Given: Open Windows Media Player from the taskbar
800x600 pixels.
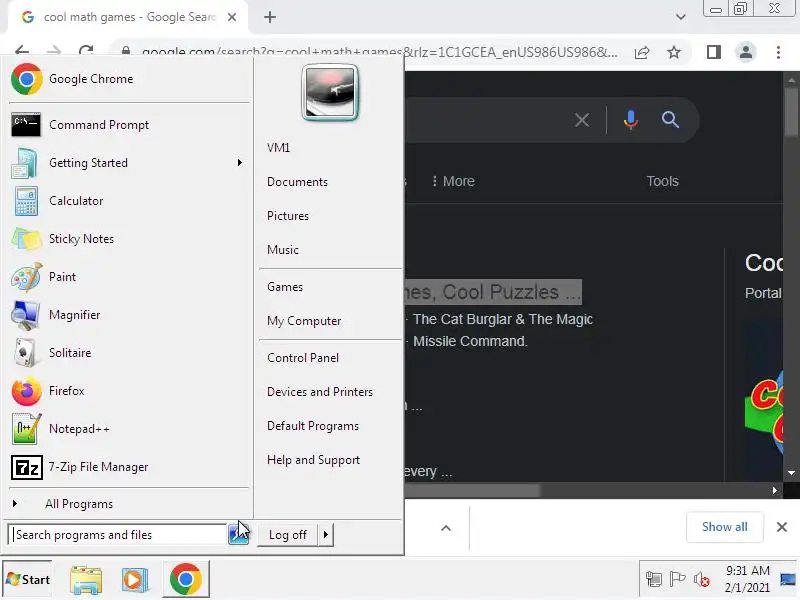Looking at the screenshot, I should pos(135,580).
